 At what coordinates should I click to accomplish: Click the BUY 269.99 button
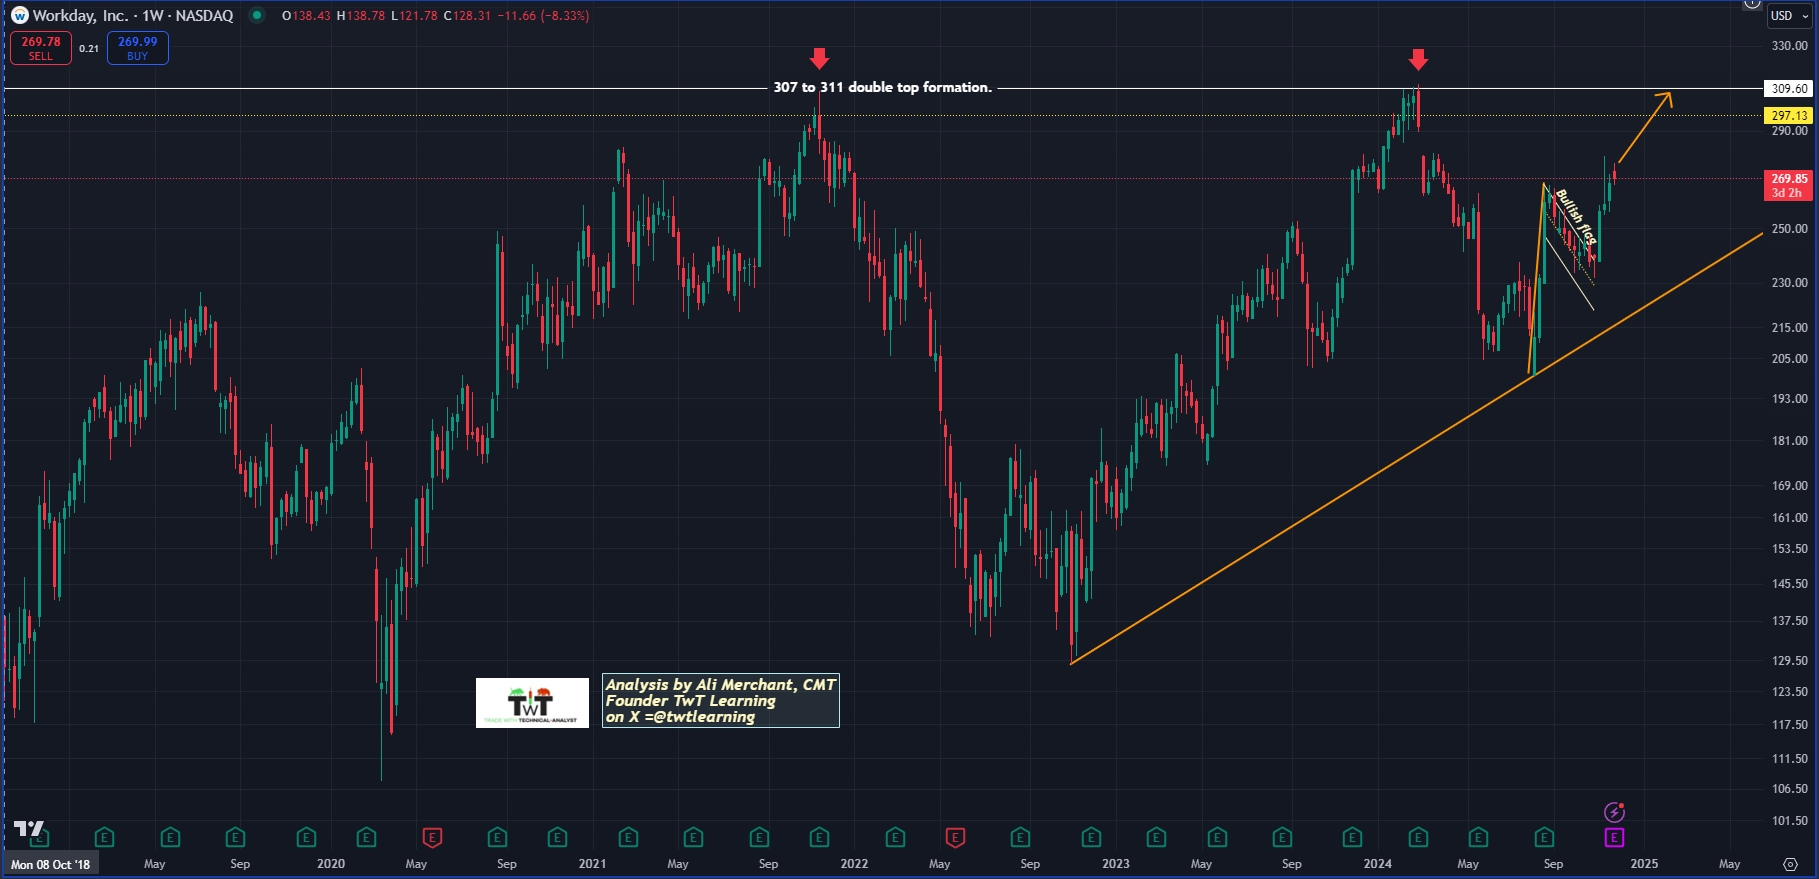click(x=138, y=48)
